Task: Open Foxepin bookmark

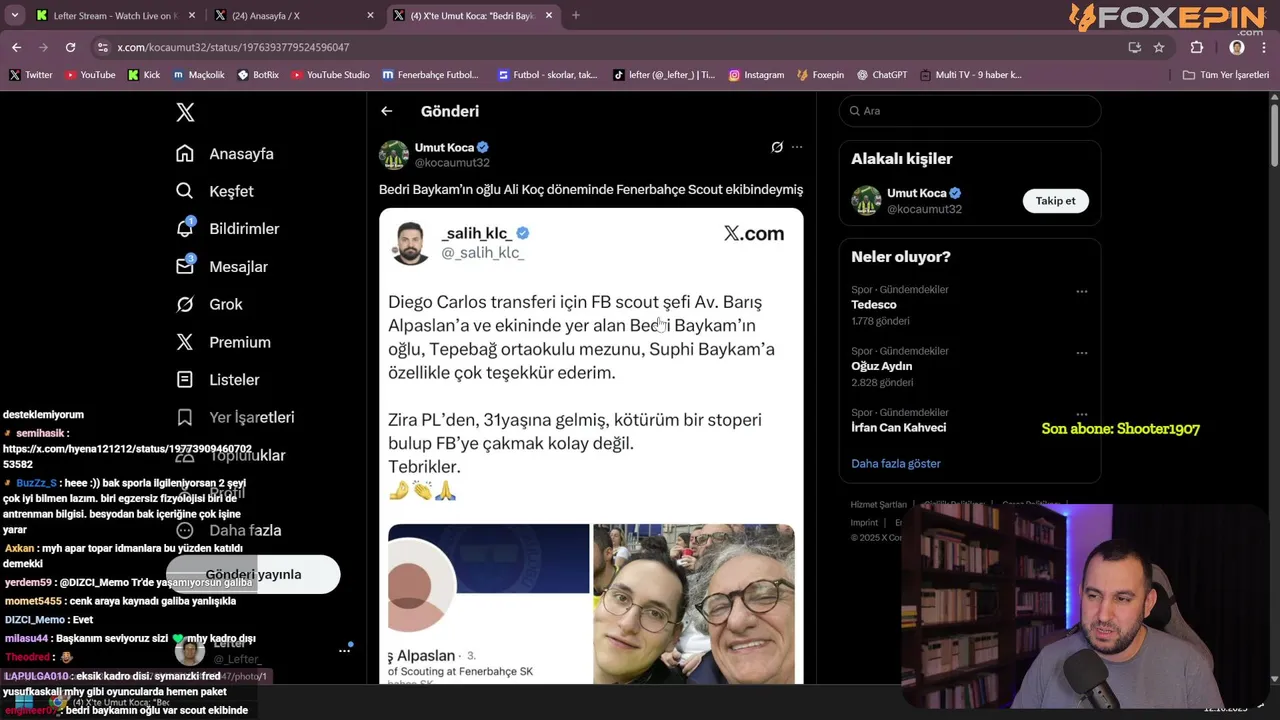Action: pyautogui.click(x=821, y=75)
